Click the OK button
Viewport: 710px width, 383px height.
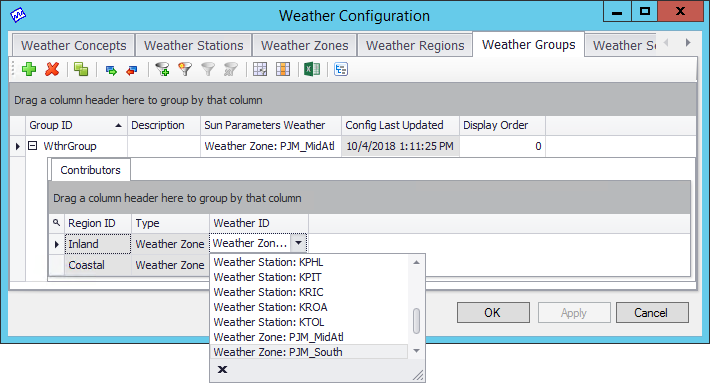pos(493,313)
